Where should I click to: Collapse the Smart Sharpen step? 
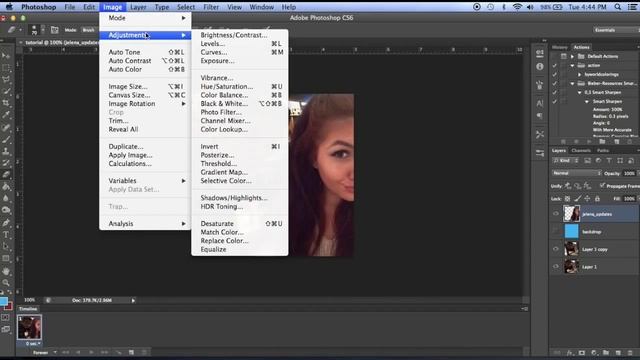[x=587, y=101]
